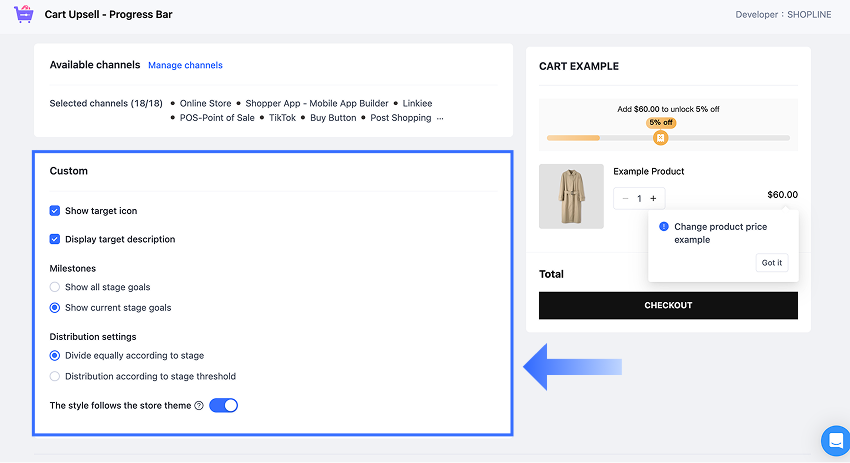Click the discount tag icon on progress bar
The height and width of the screenshot is (463, 850).
[x=660, y=137]
